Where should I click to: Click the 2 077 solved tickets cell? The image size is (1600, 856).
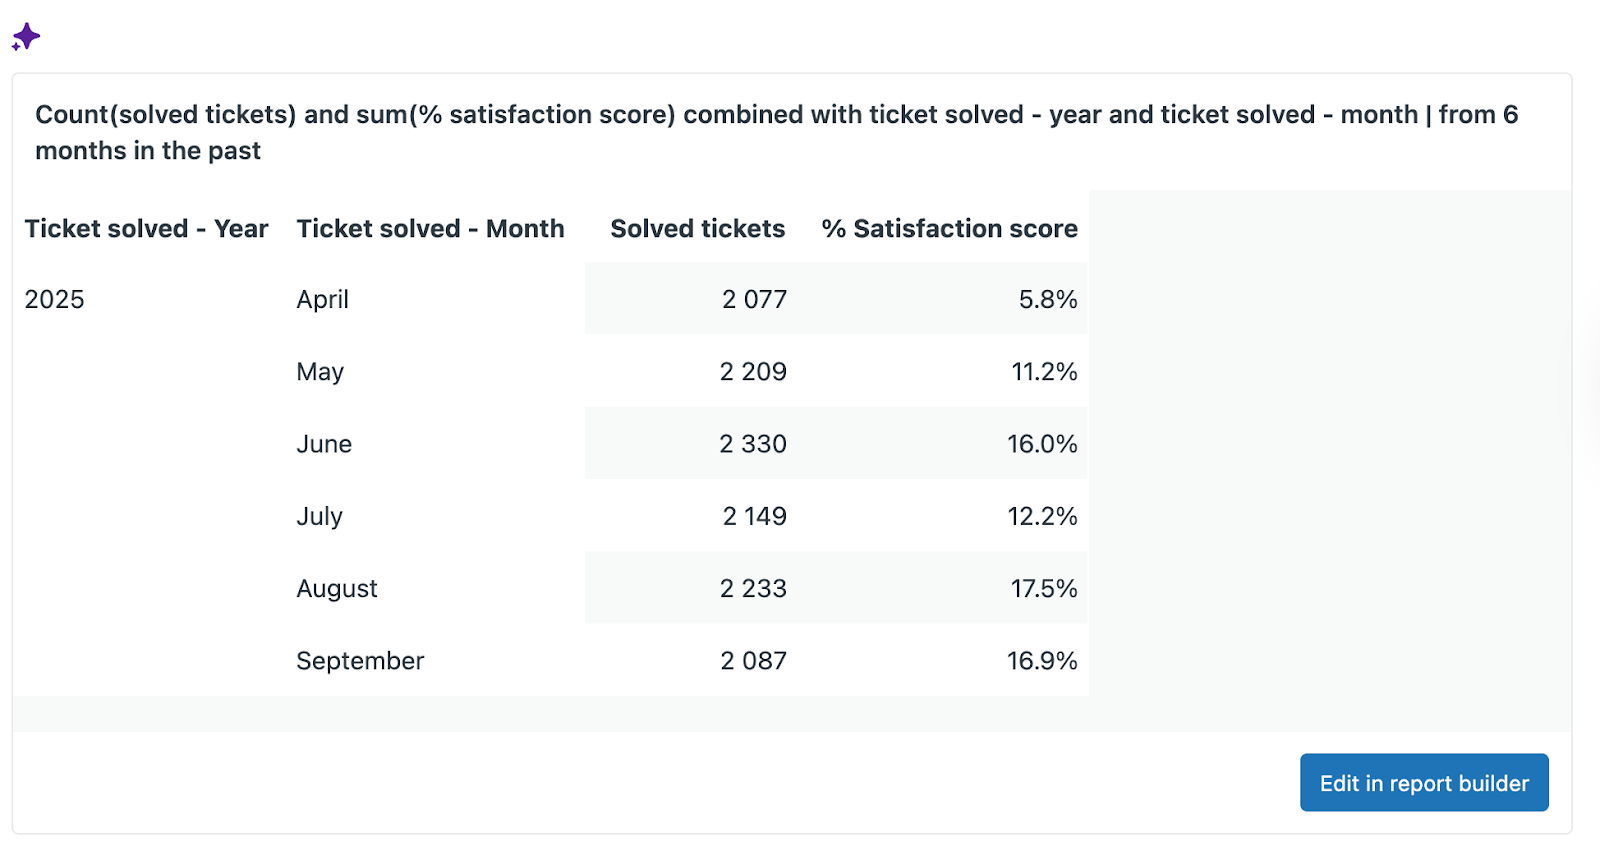click(x=754, y=300)
